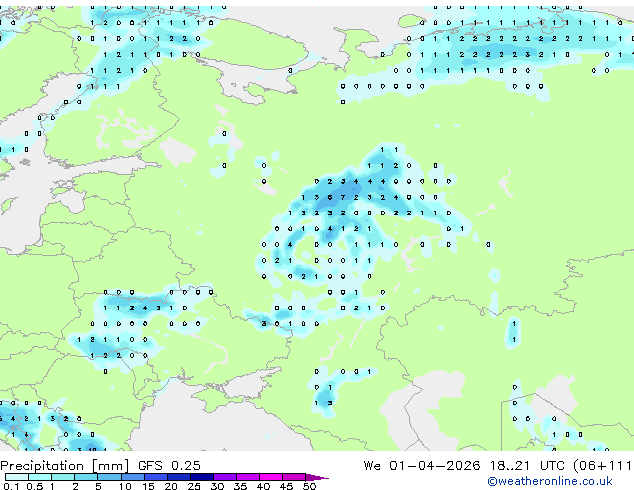Click the 0.1–0.5 mm legend swatch
This screenshot has height=490, width=634.
(17, 477)
